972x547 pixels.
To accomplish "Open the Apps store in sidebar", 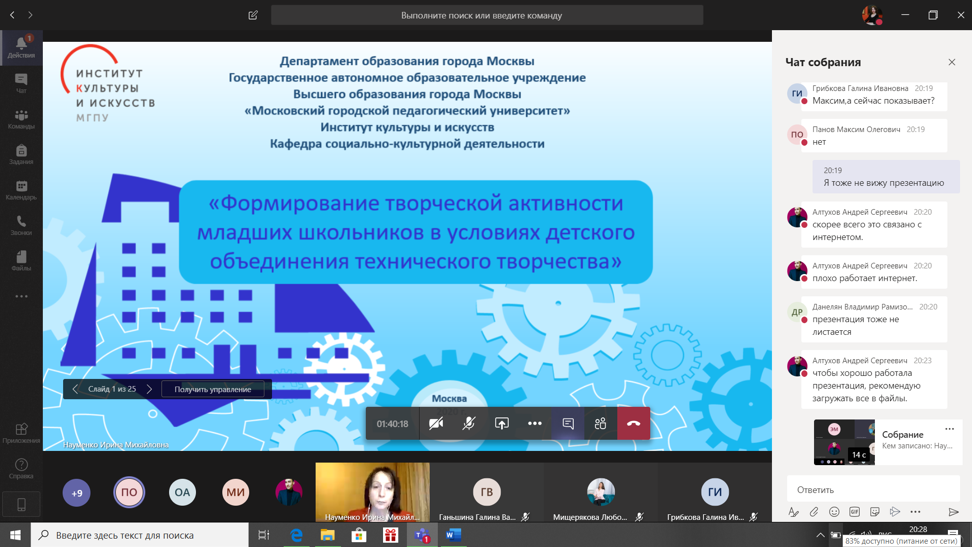I will tap(21, 434).
